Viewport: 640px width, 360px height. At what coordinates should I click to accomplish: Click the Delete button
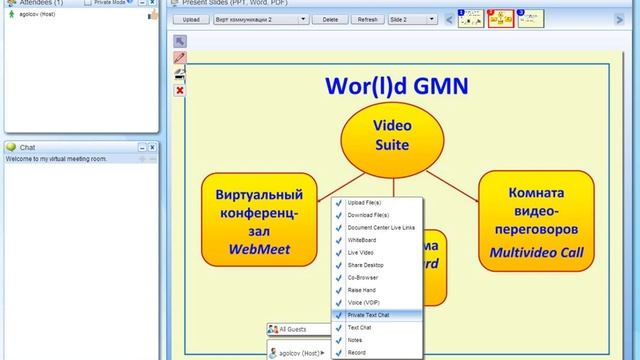330,19
